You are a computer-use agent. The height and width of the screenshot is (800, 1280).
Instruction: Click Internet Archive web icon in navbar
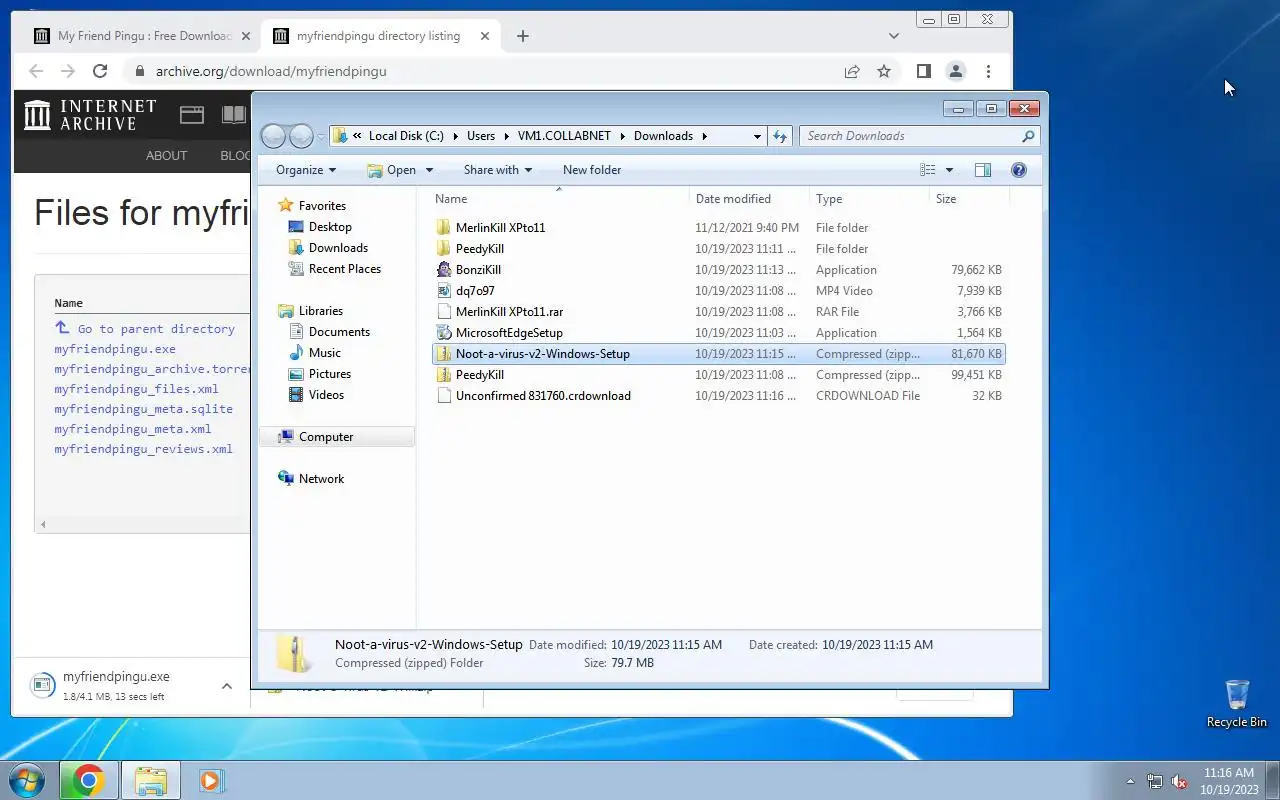(192, 115)
